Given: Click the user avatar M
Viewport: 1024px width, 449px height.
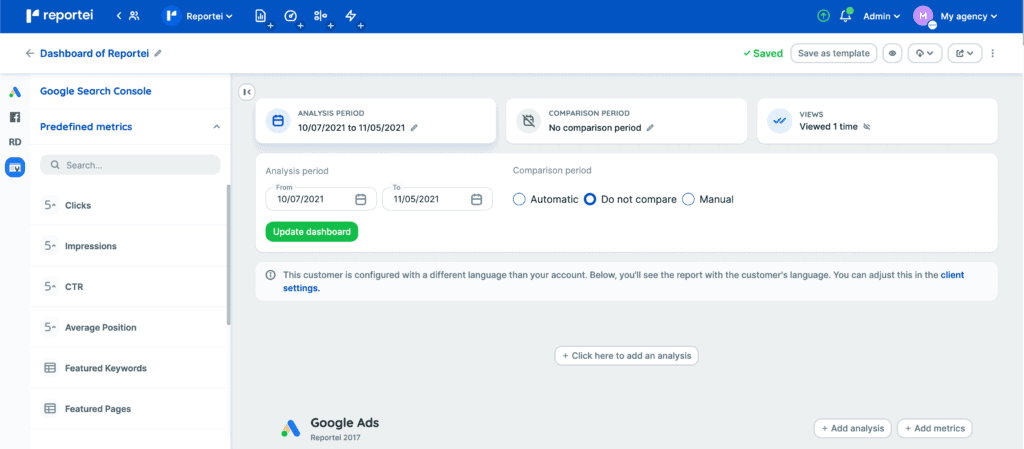Looking at the screenshot, I should click(x=923, y=16).
